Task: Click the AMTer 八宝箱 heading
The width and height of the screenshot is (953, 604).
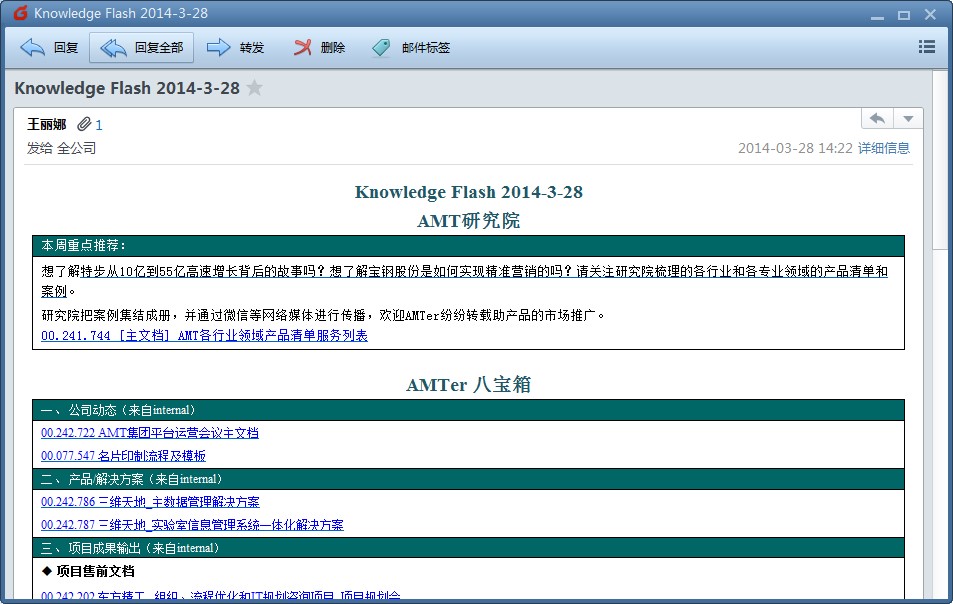Action: point(469,384)
